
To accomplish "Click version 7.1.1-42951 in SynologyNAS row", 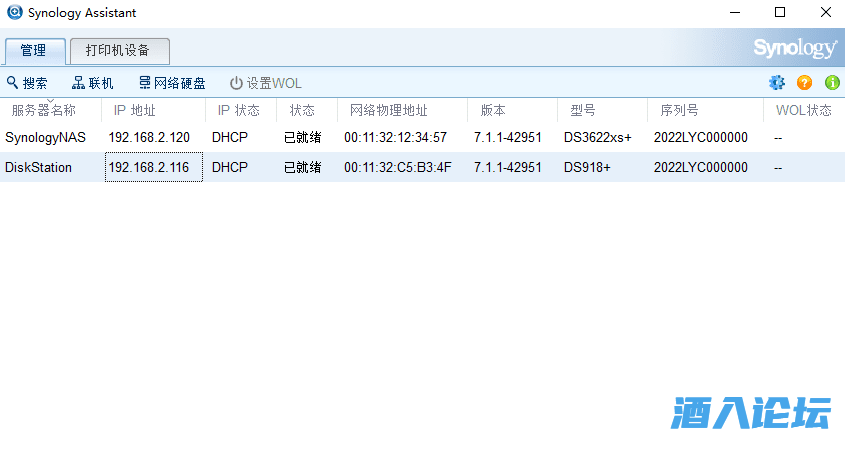I will tap(508, 137).
